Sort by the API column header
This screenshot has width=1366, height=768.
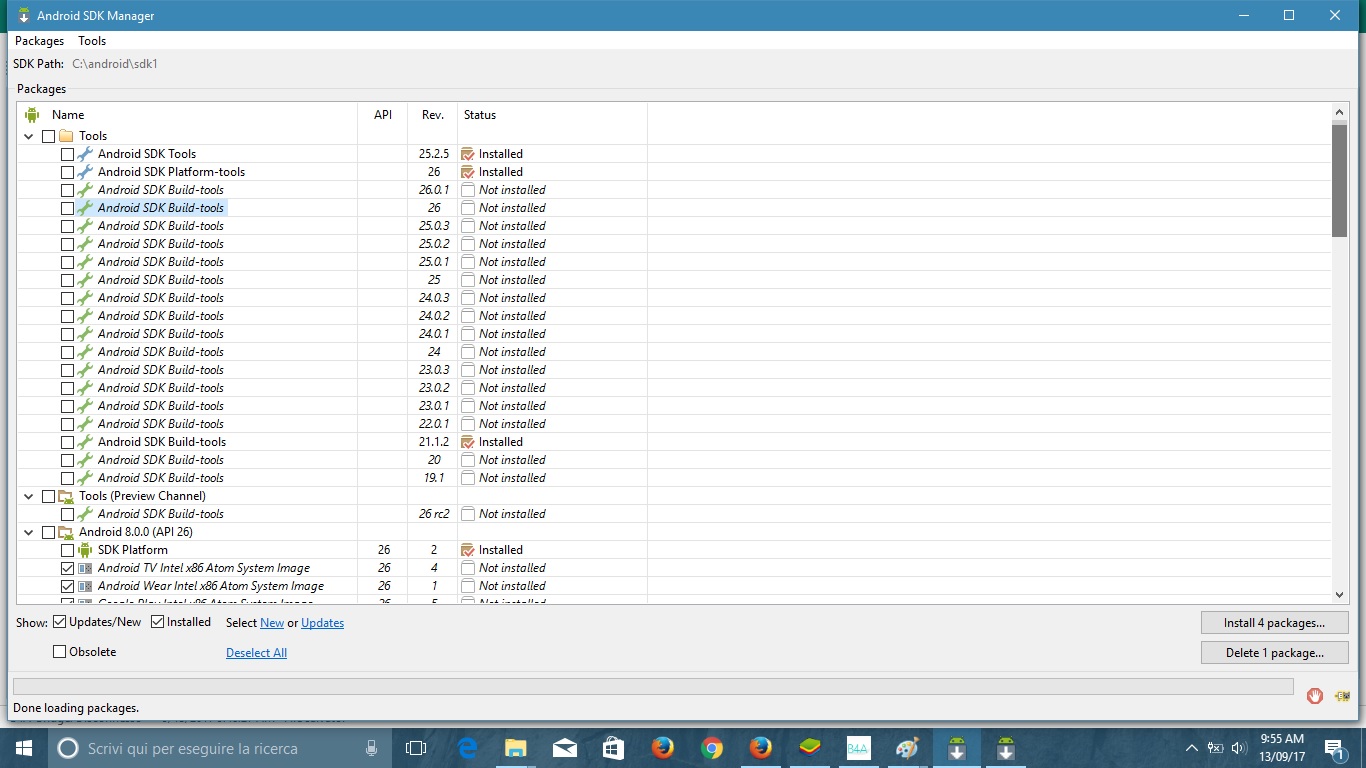tap(383, 115)
